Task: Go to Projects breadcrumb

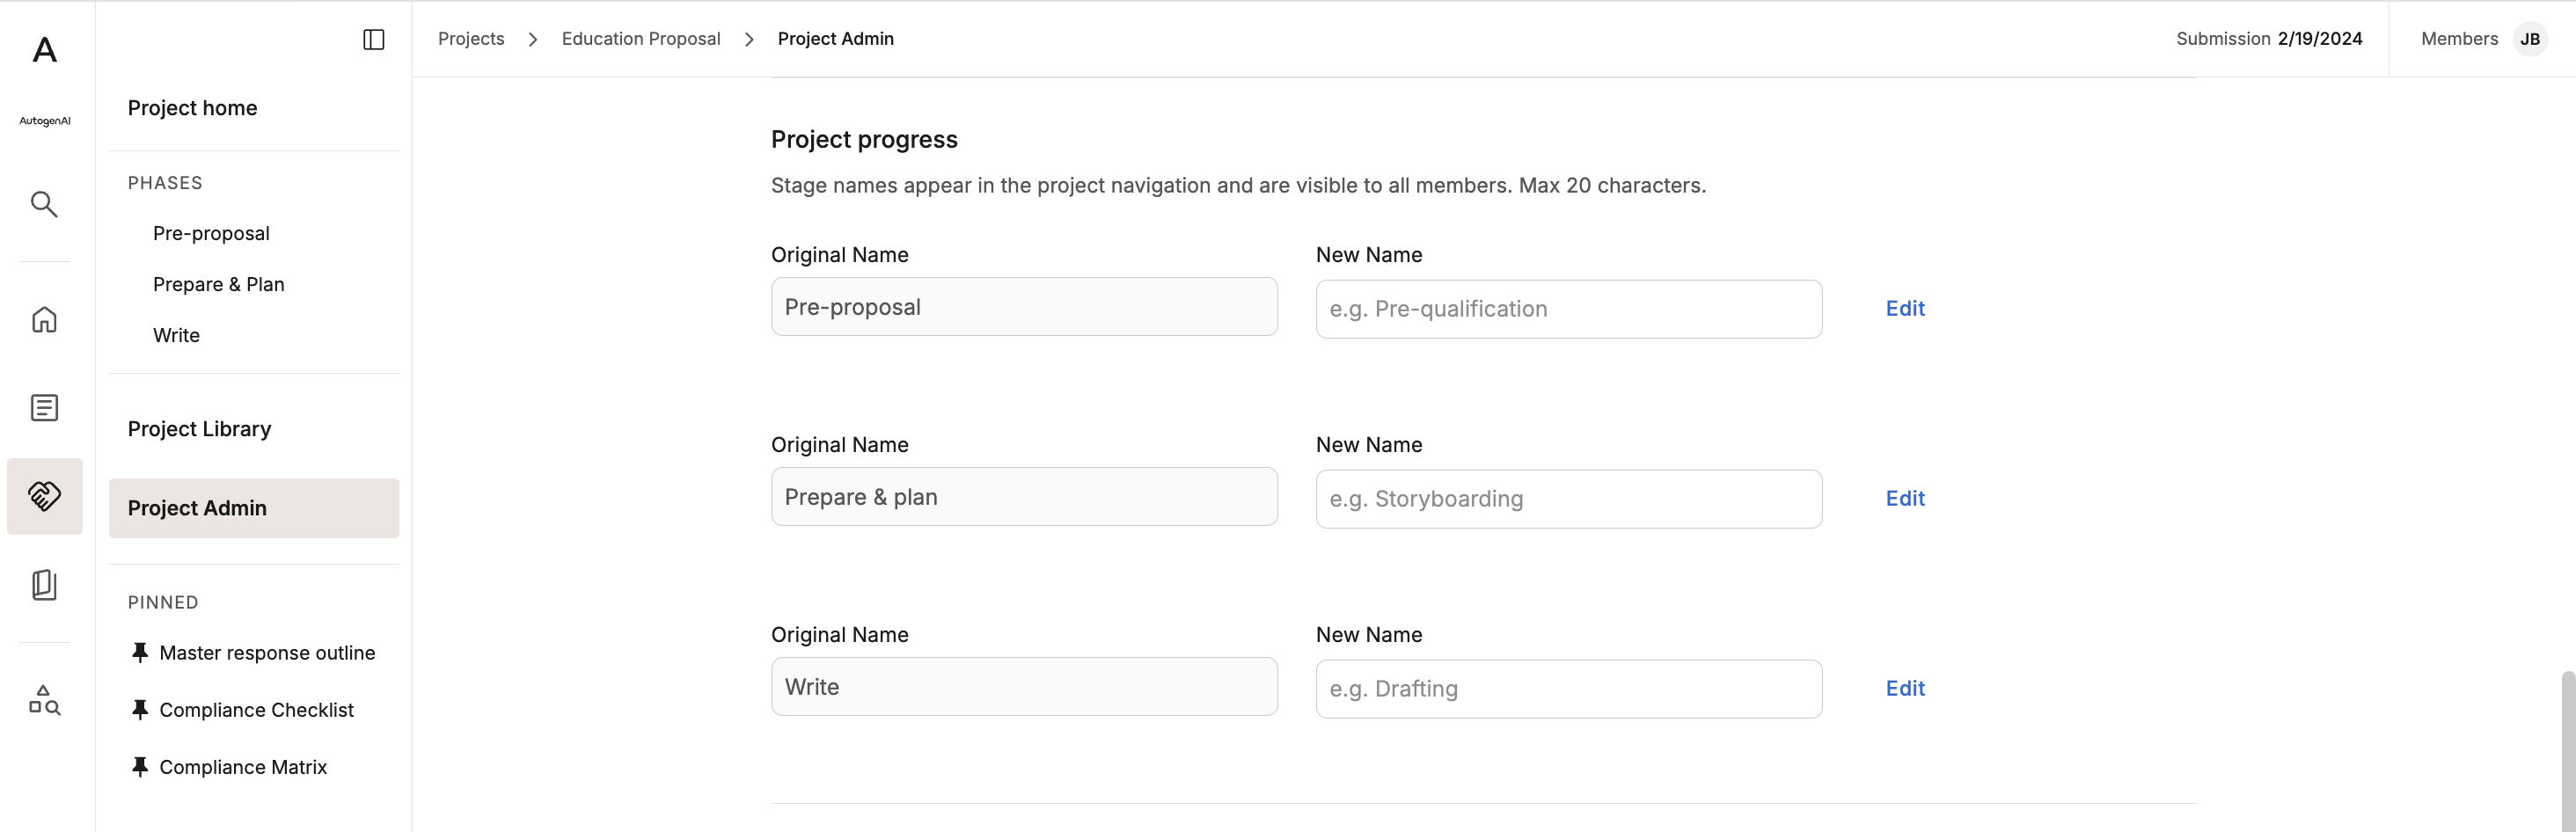Action: 471,39
